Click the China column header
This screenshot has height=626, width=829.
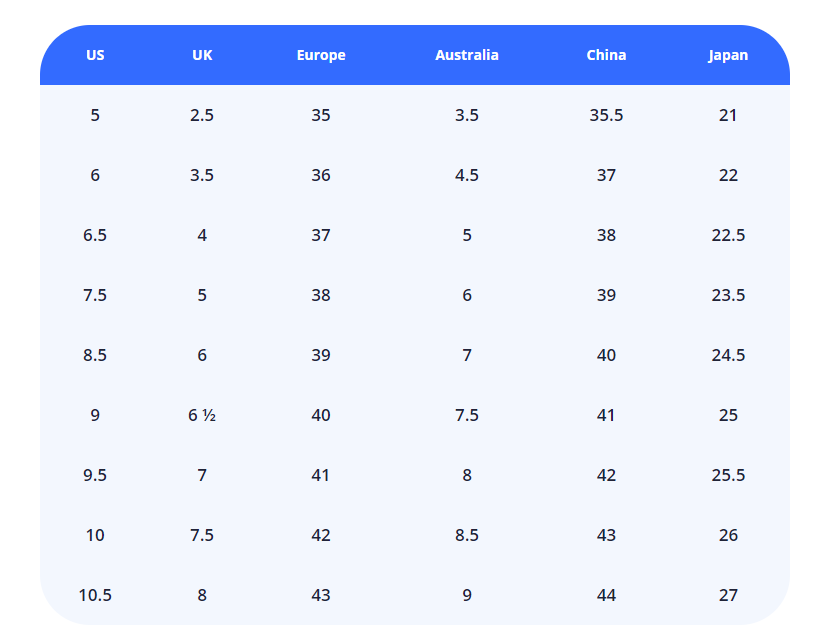pos(606,55)
